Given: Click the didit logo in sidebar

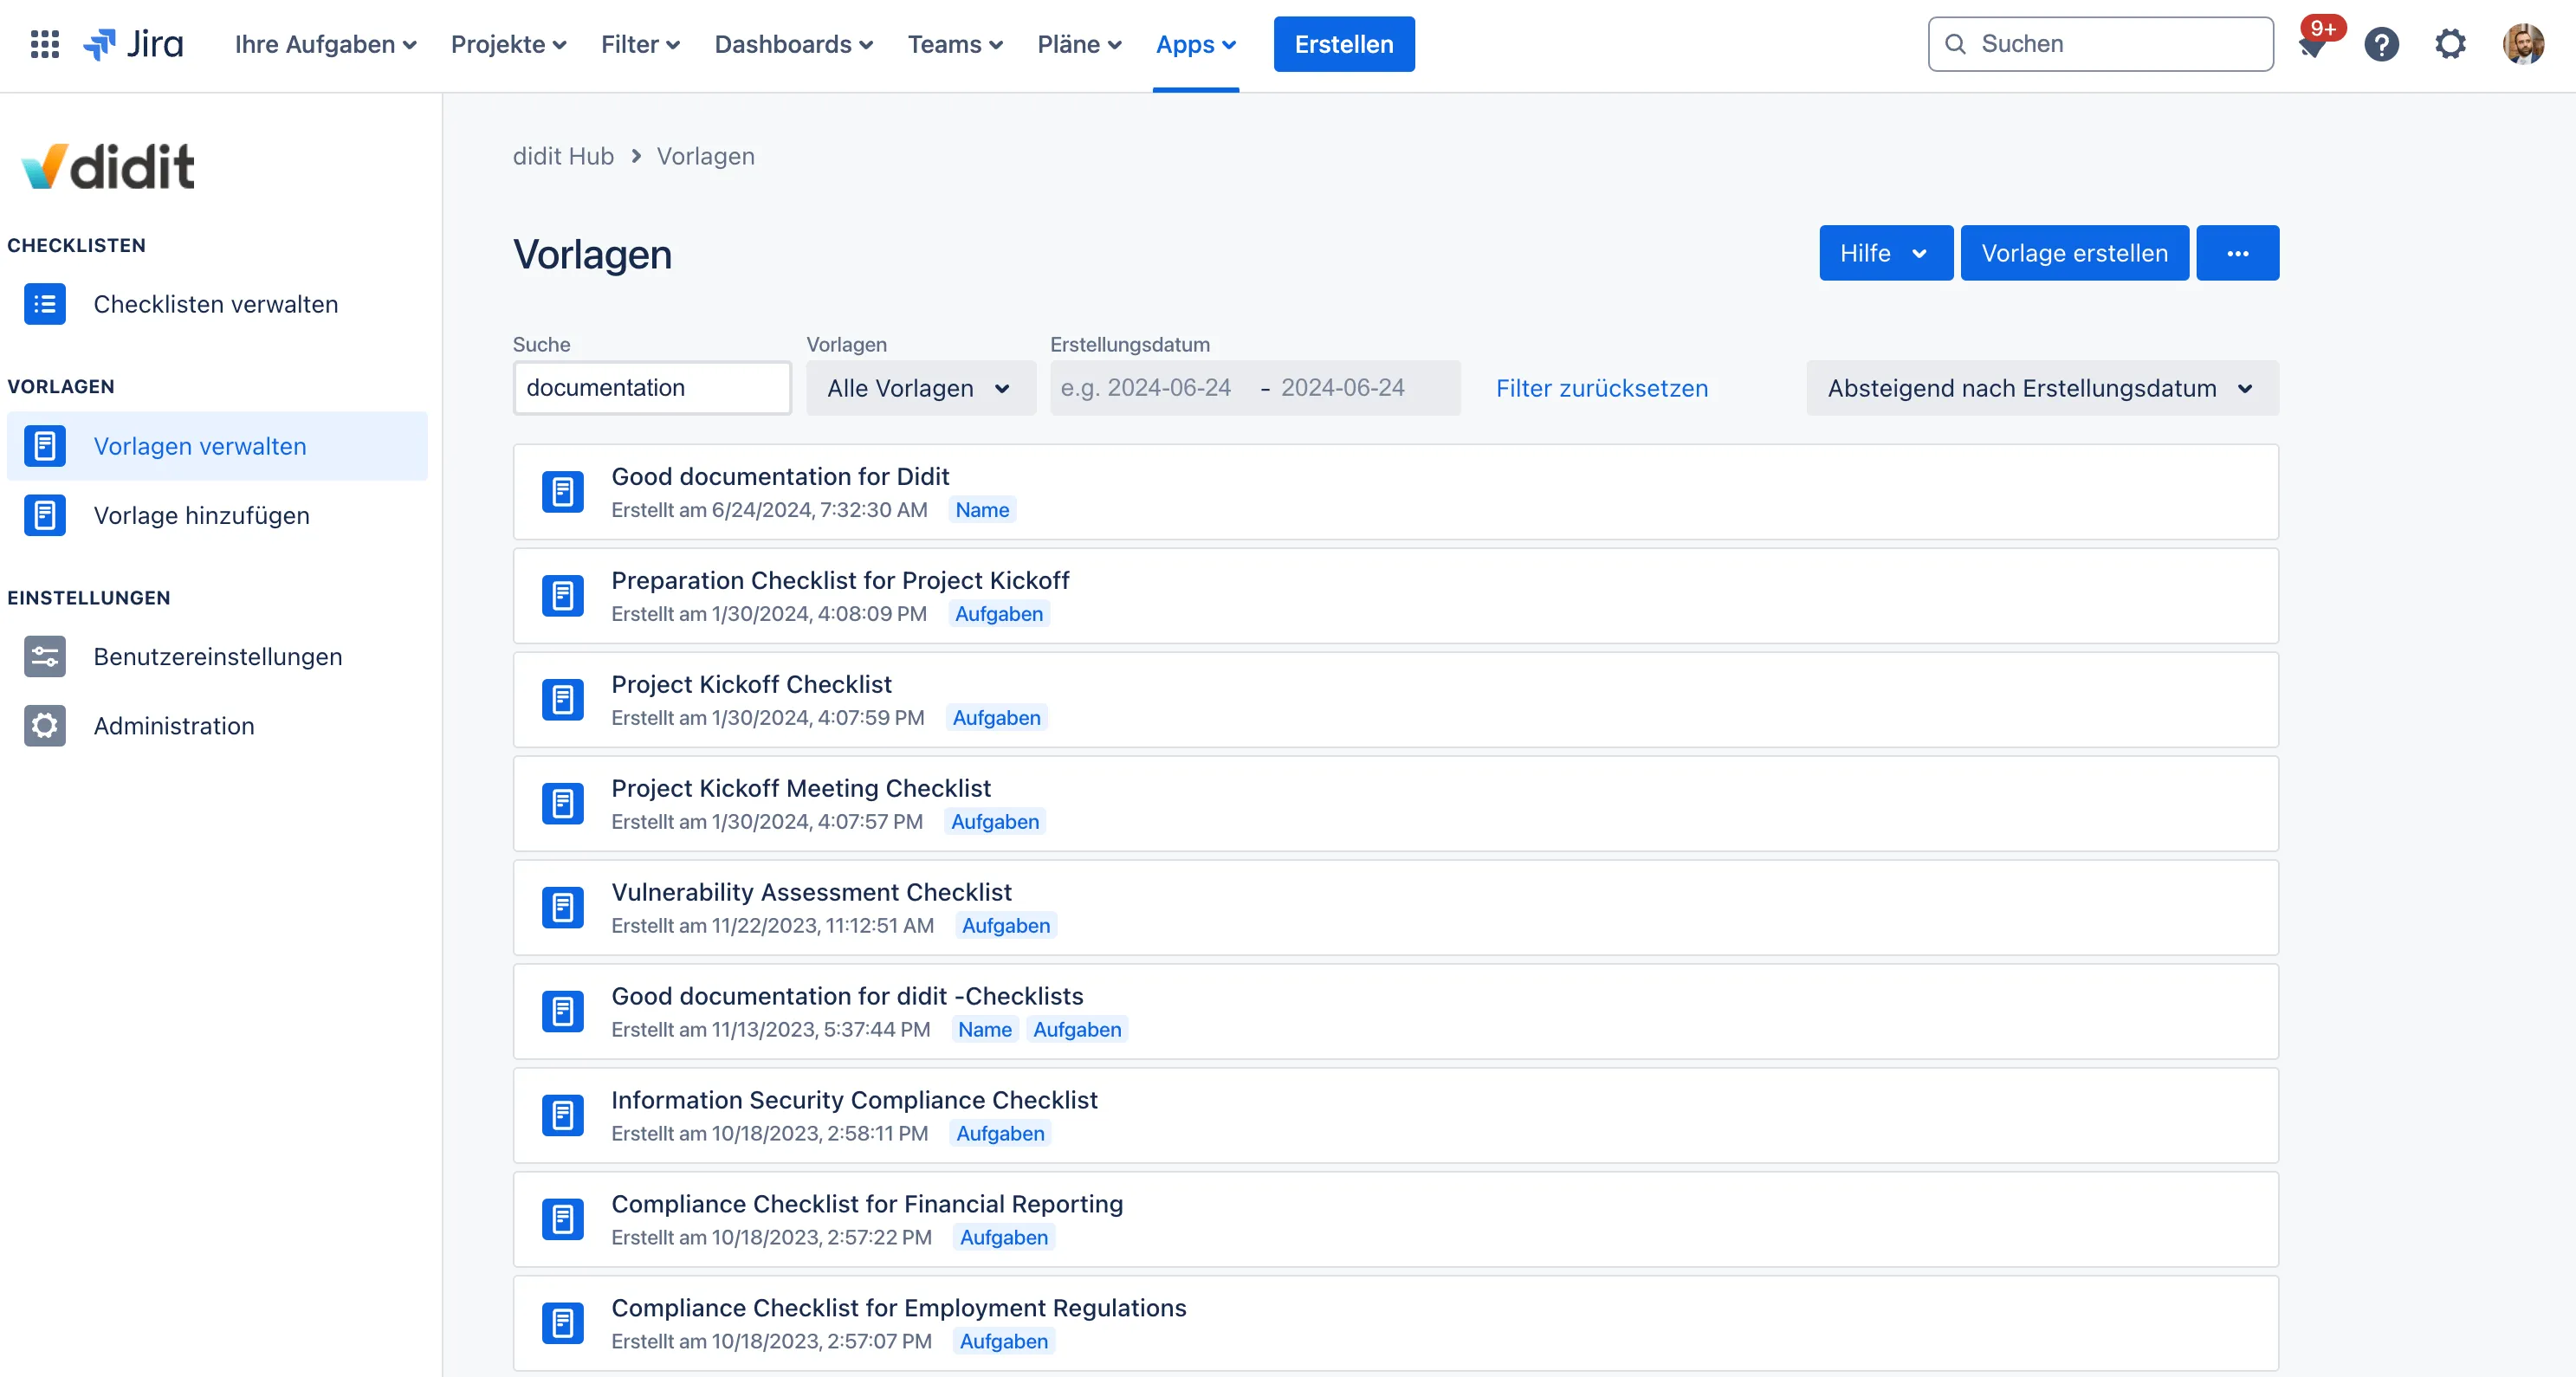Looking at the screenshot, I should pos(108,166).
